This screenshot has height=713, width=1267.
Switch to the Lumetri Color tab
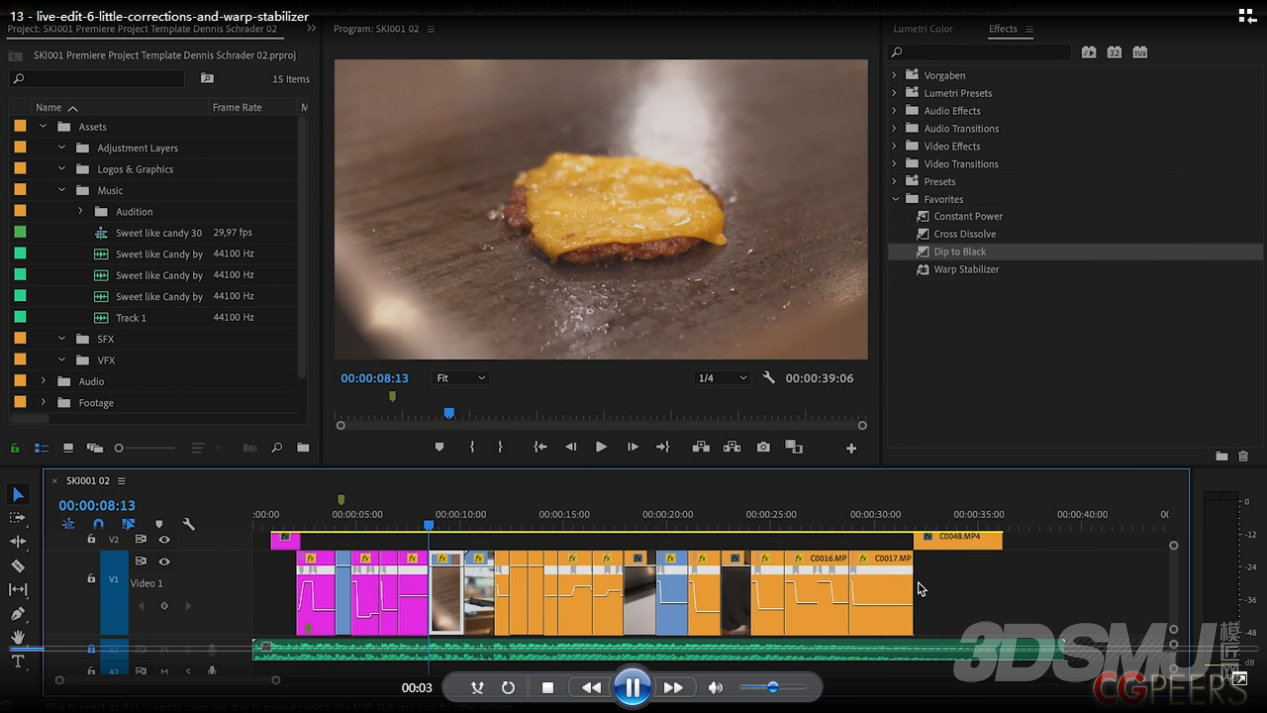[x=922, y=29]
